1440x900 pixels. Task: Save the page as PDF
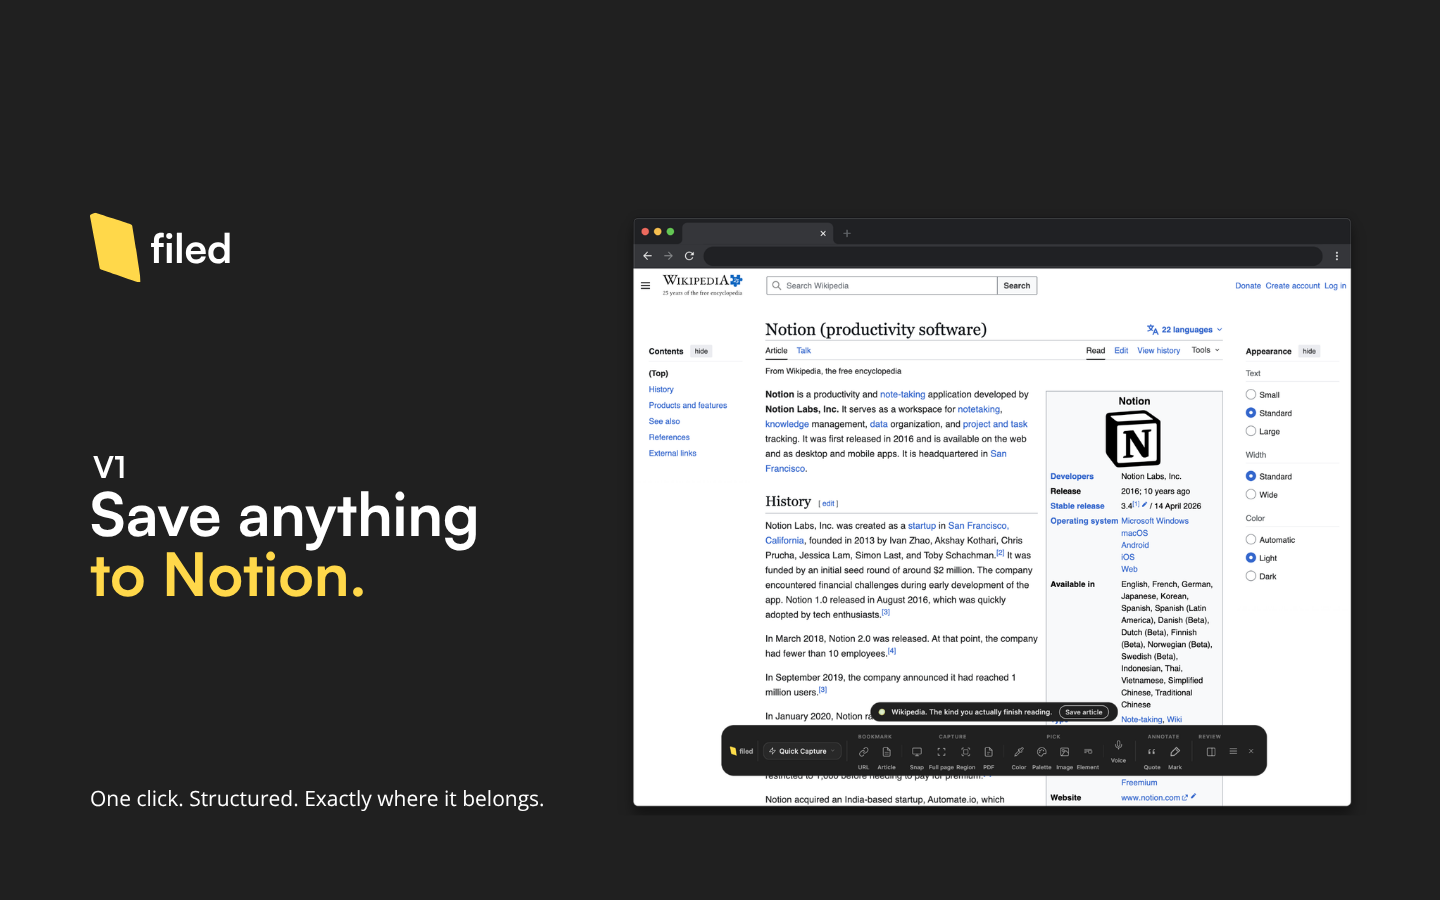pos(988,752)
